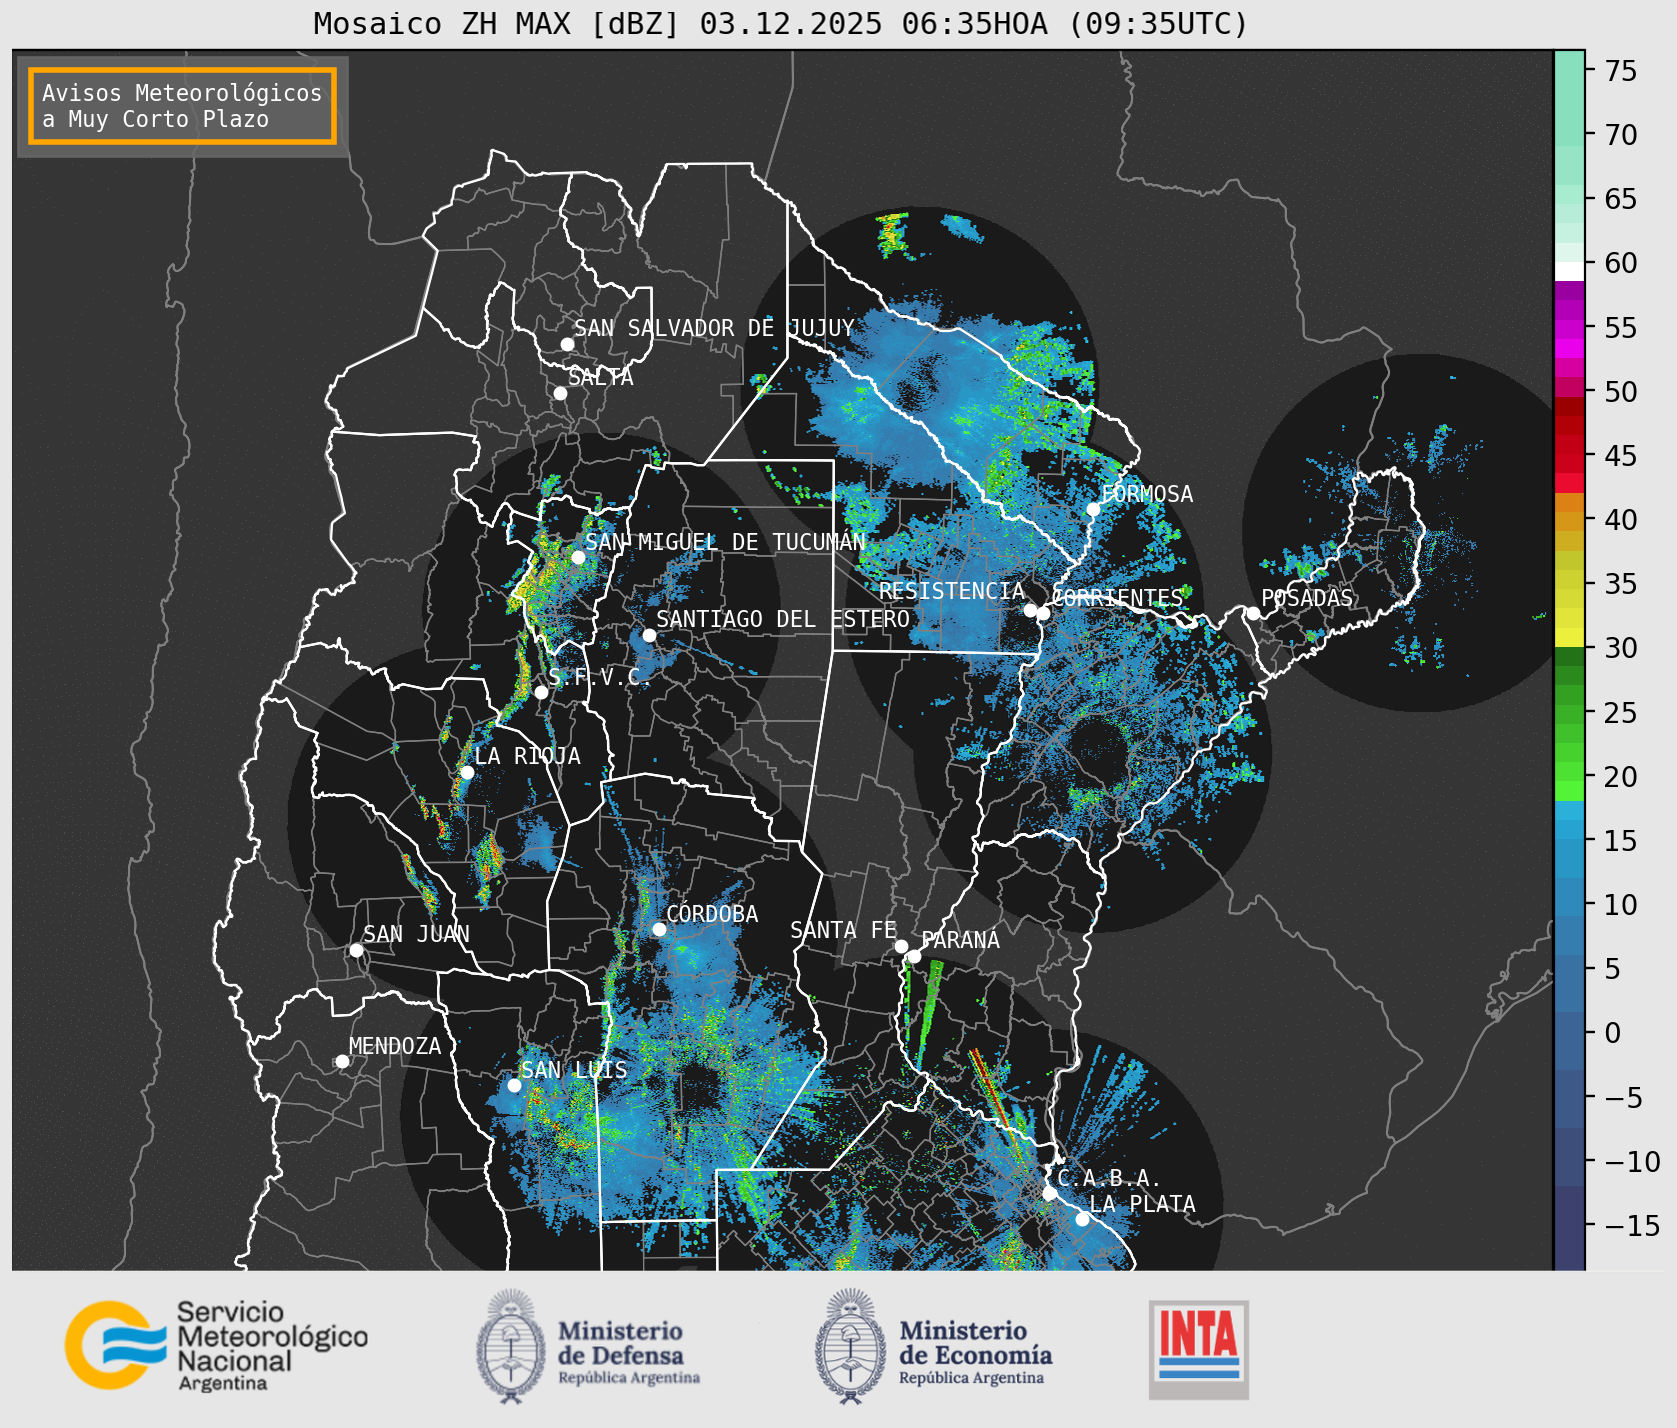
Task: Select the Santiago del Estero marker dot
Action: click(649, 635)
